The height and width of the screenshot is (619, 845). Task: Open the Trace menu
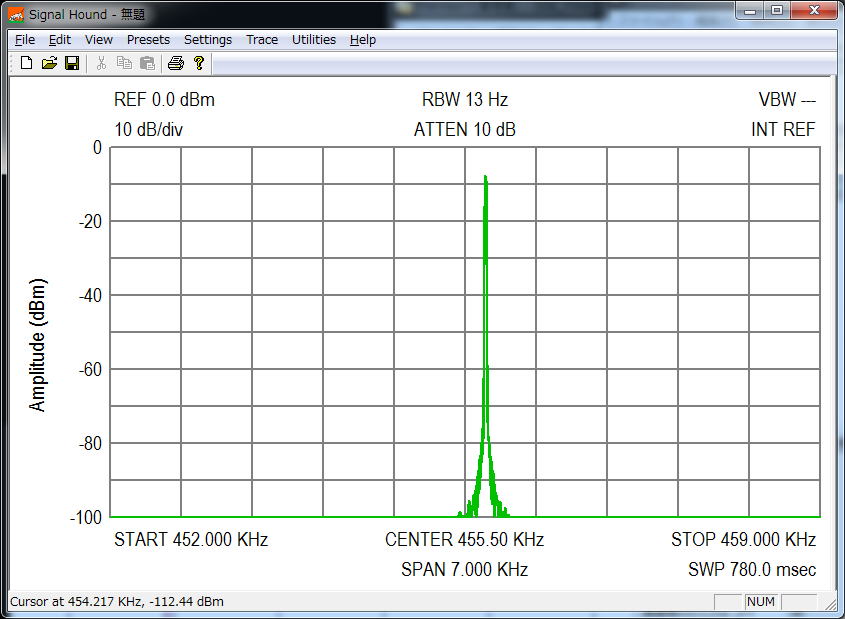[x=262, y=40]
